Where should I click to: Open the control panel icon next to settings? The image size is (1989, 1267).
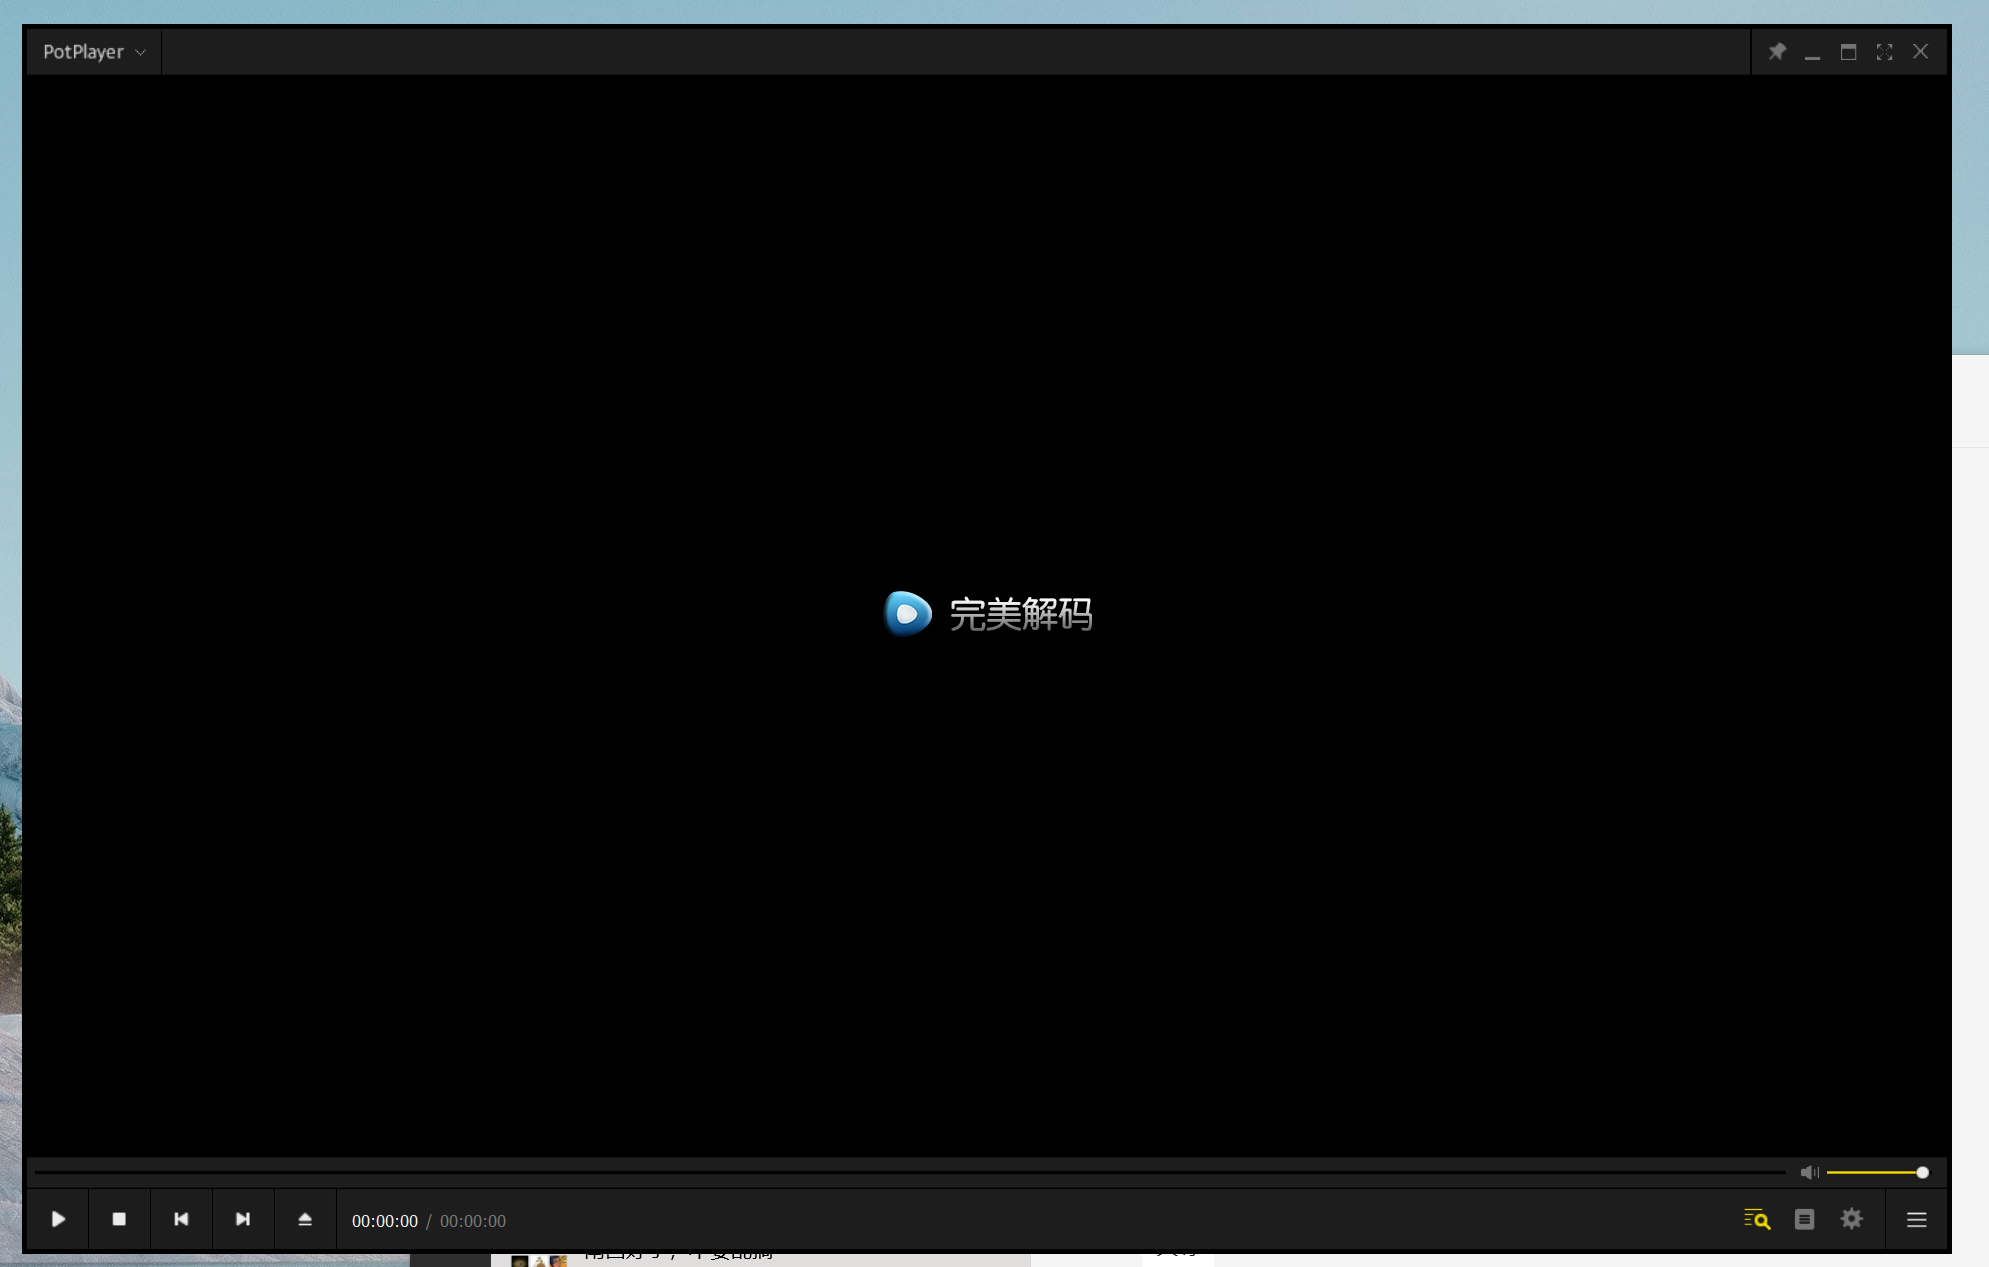coord(1803,1219)
